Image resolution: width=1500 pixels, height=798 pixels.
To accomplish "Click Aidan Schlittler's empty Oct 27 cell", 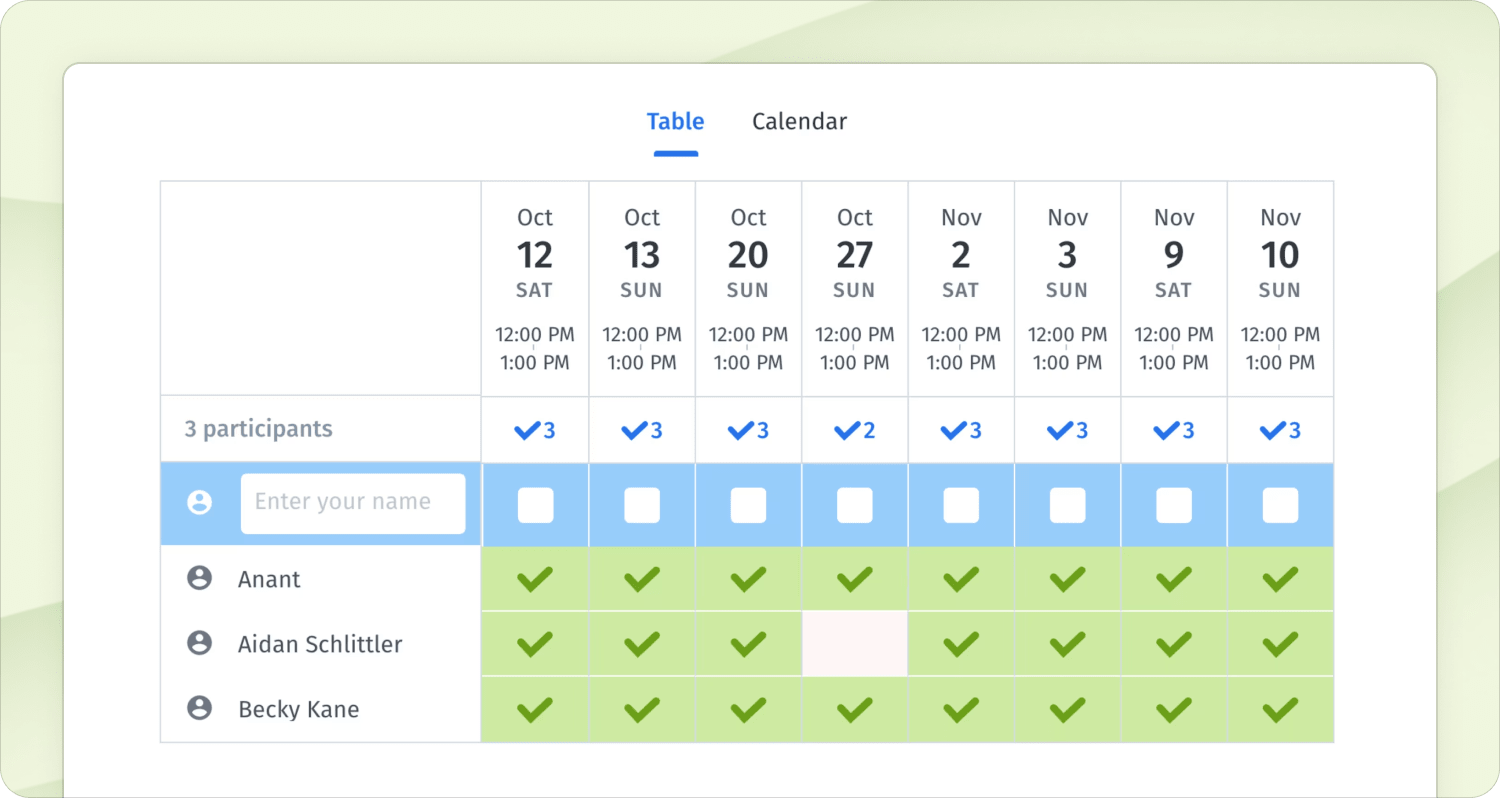I will point(855,643).
